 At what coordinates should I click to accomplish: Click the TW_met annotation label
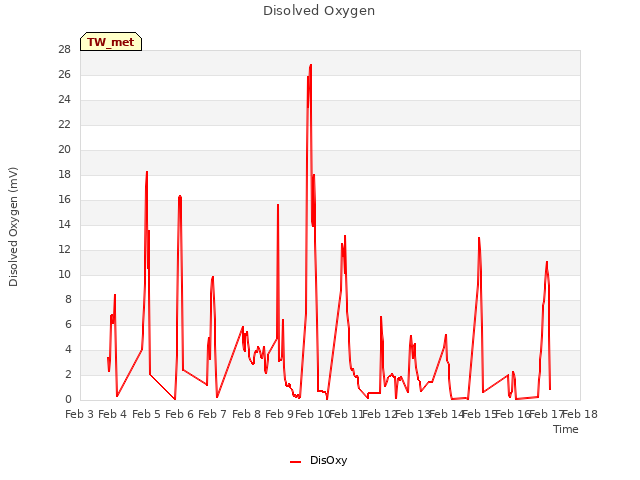(111, 42)
